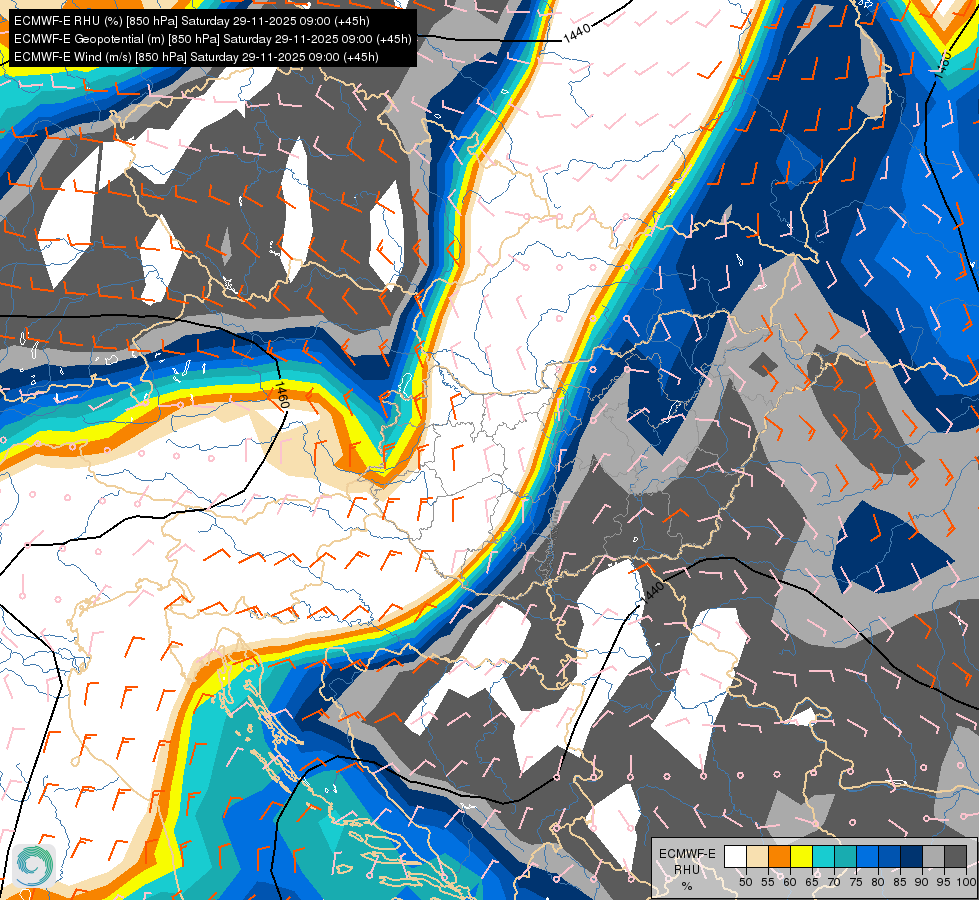This screenshot has width=979, height=900.
Task: Click the medium blue legend swatch for 80-85%
Action: (890, 857)
